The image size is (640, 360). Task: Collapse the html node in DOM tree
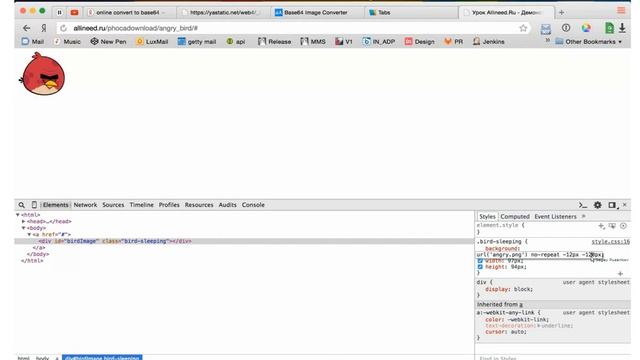(x=18, y=215)
